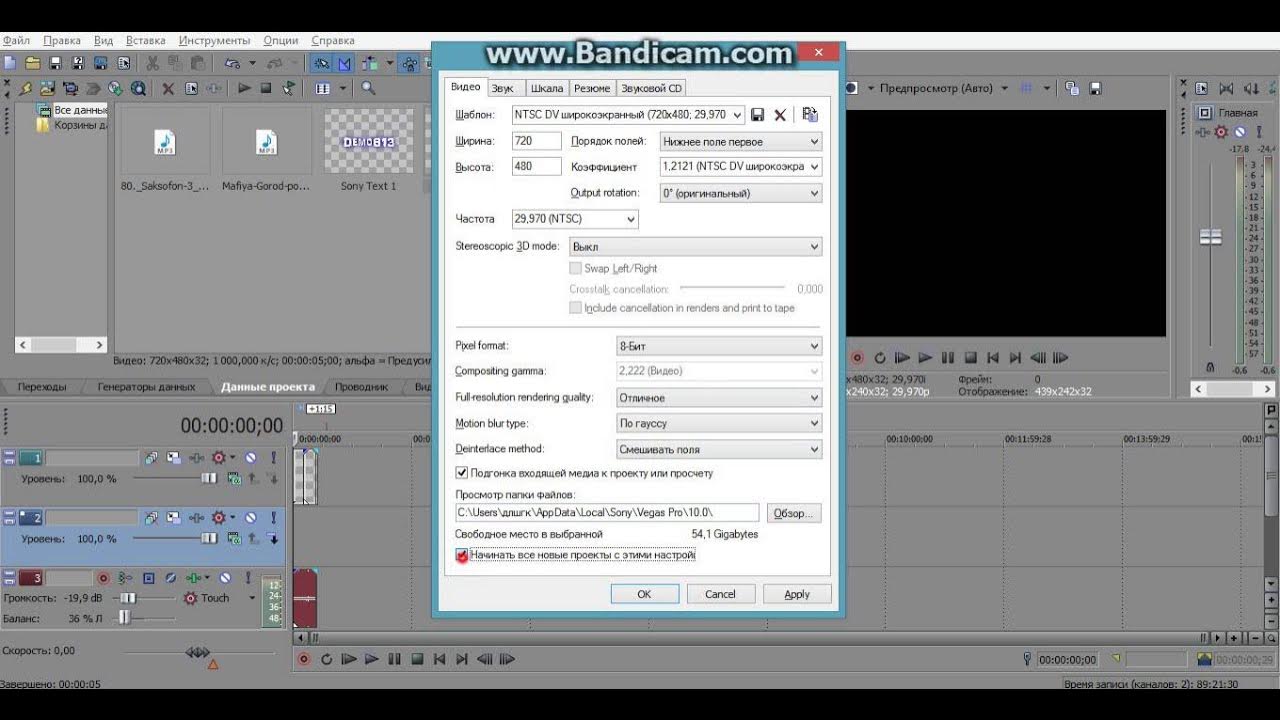
Task: Click the Save project floppy icon in main toolbar
Action: pyautogui.click(x=55, y=63)
